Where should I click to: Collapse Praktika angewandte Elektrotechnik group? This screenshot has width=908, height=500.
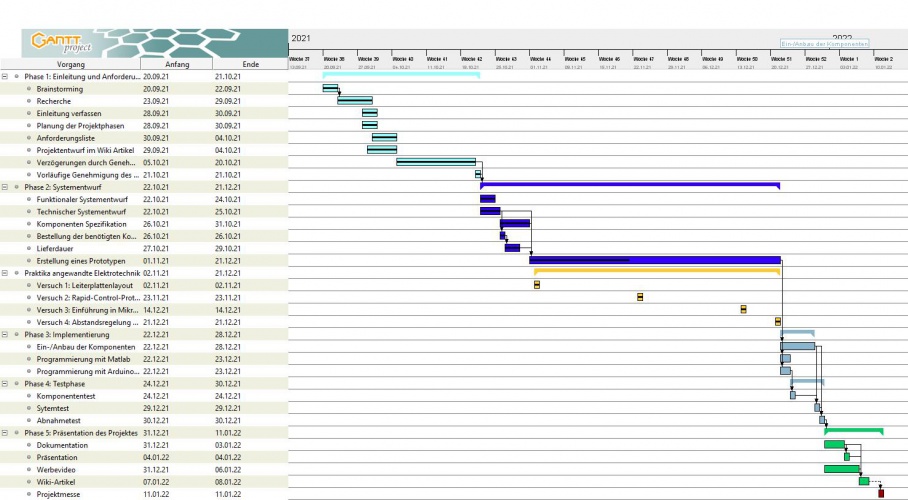tap(5, 273)
